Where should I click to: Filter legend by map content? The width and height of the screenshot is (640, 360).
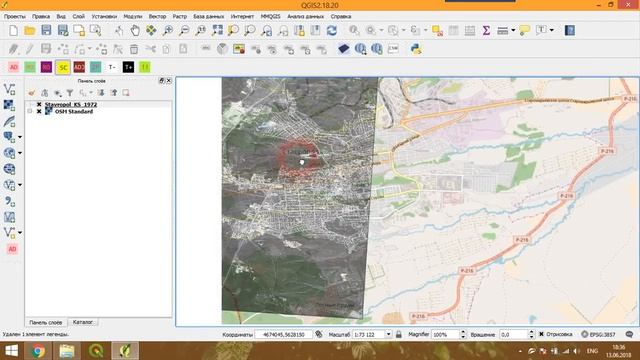pos(70,93)
